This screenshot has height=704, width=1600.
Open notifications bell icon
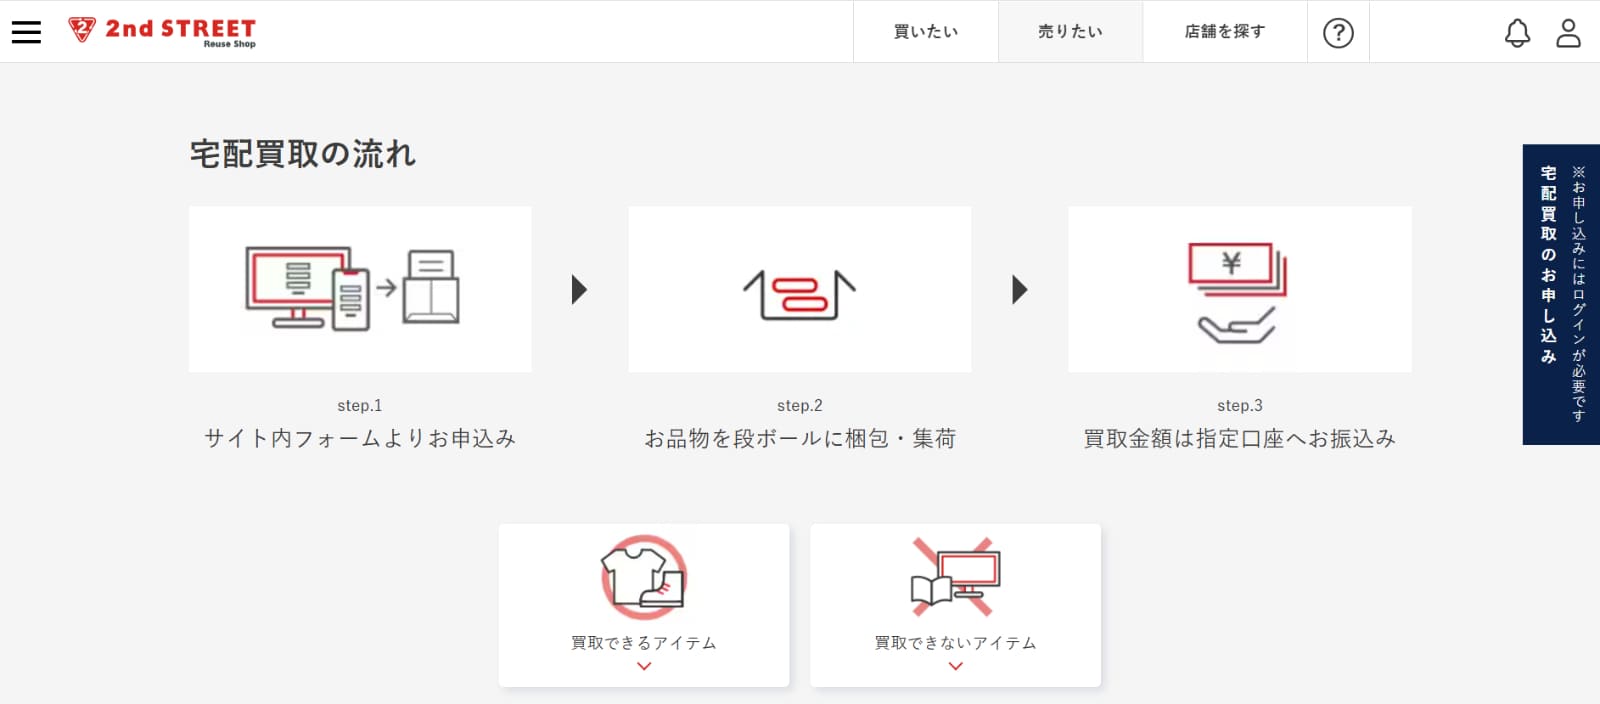click(1517, 33)
